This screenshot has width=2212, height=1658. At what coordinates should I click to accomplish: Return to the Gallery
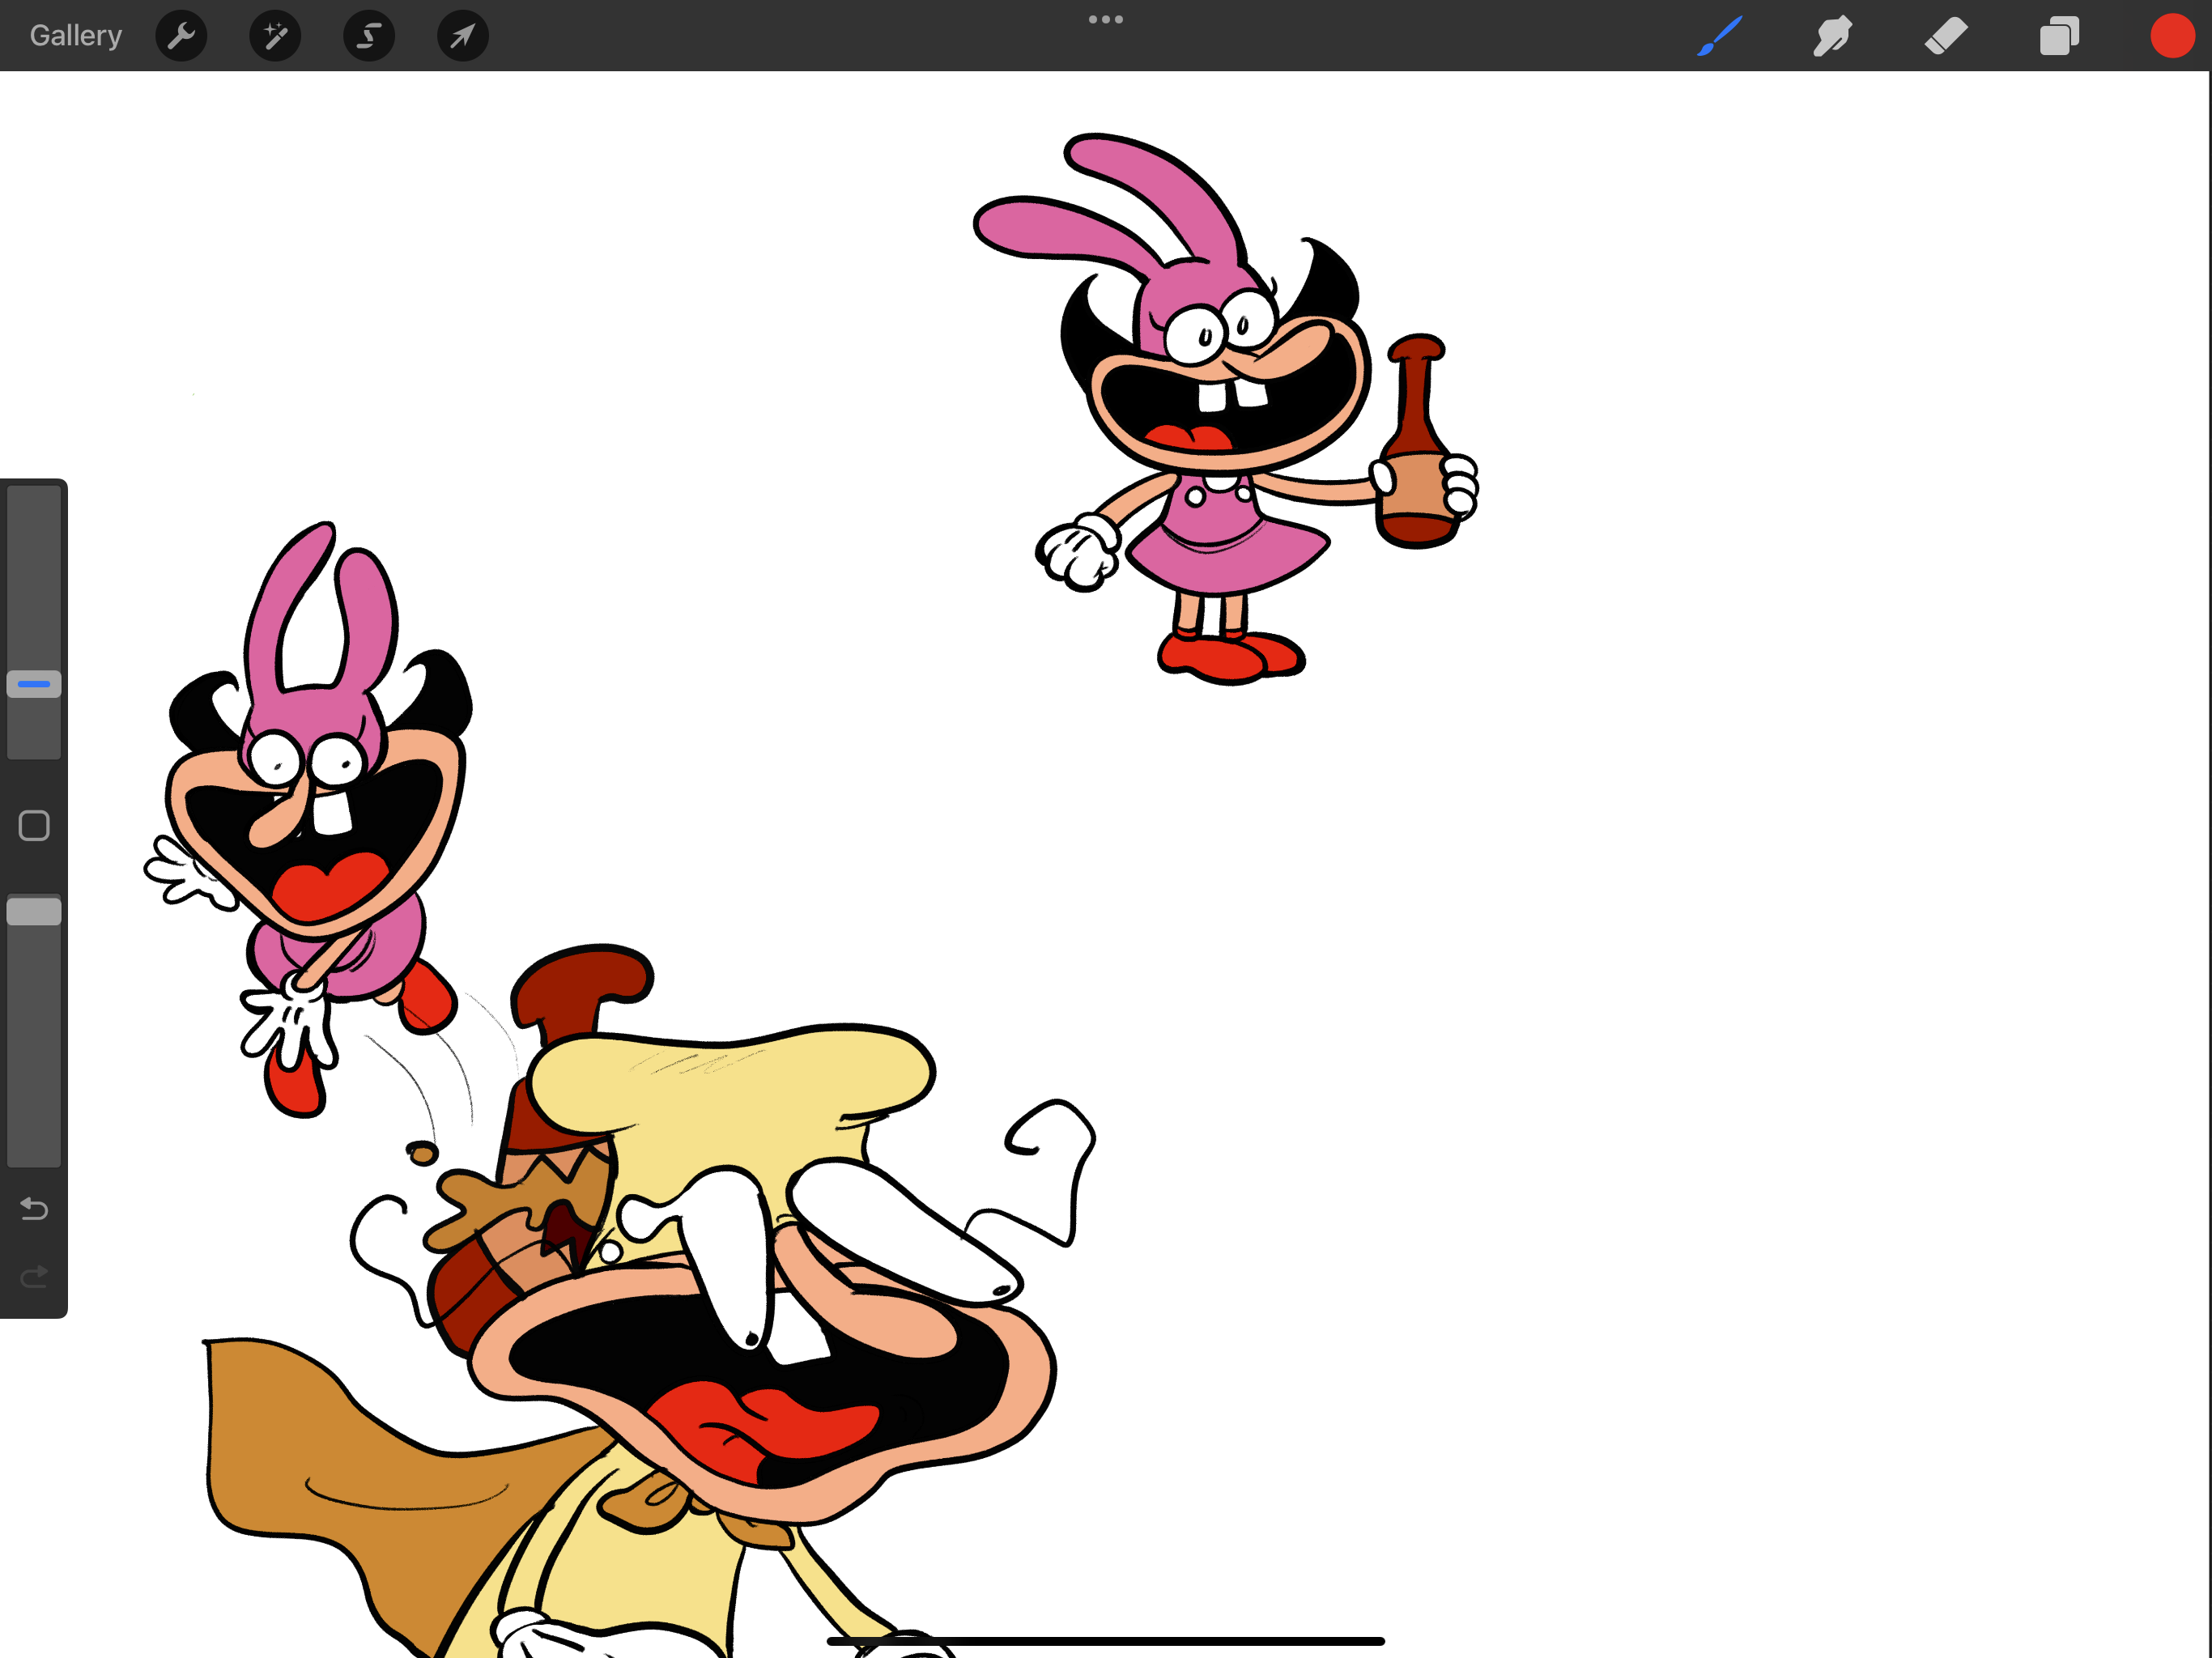(x=75, y=36)
